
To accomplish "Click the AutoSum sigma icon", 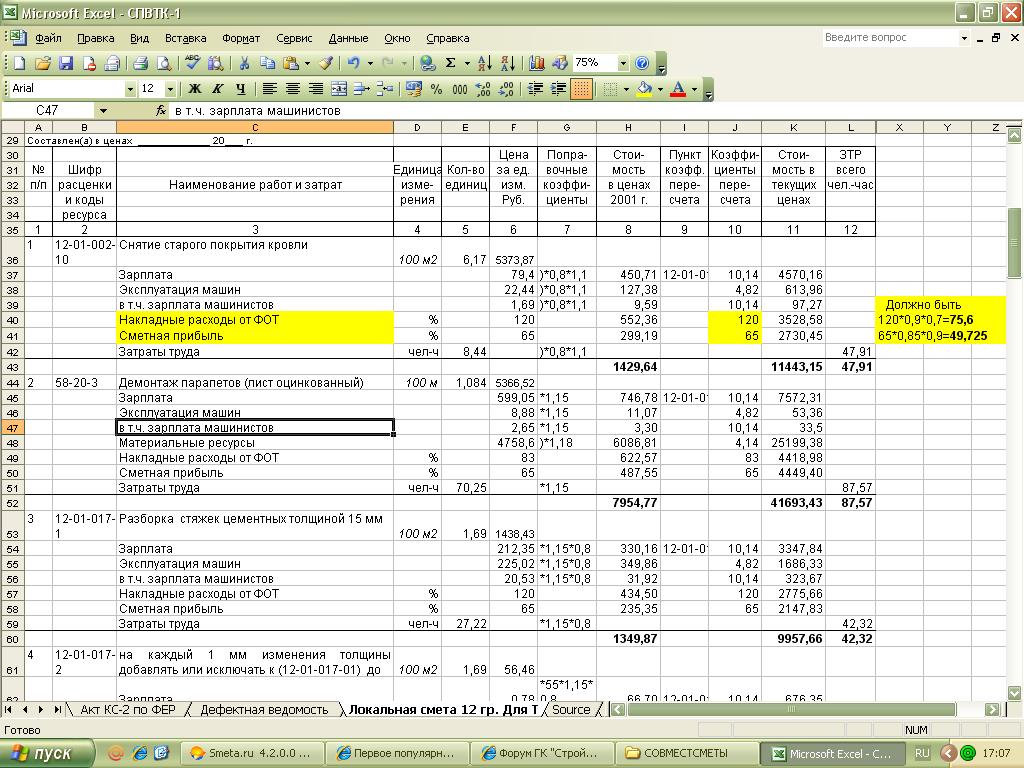I will (451, 63).
